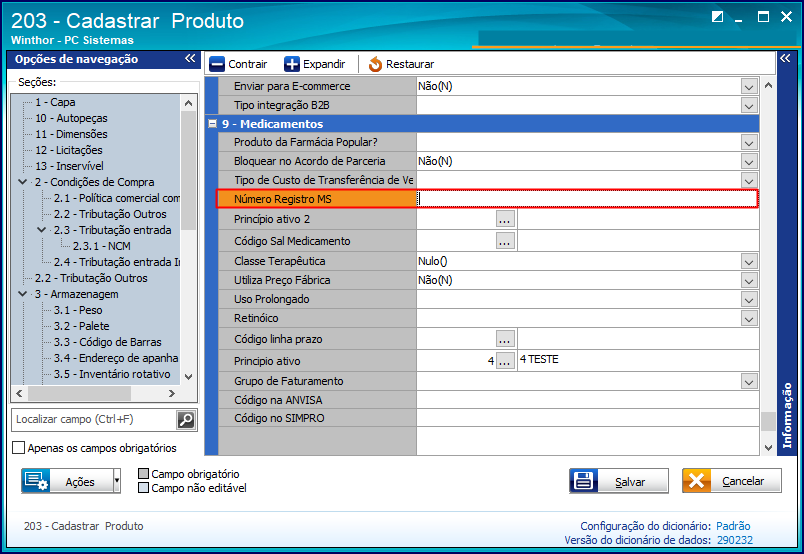
Task: Click the Campo obrigatório legend box
Action: pos(144,473)
